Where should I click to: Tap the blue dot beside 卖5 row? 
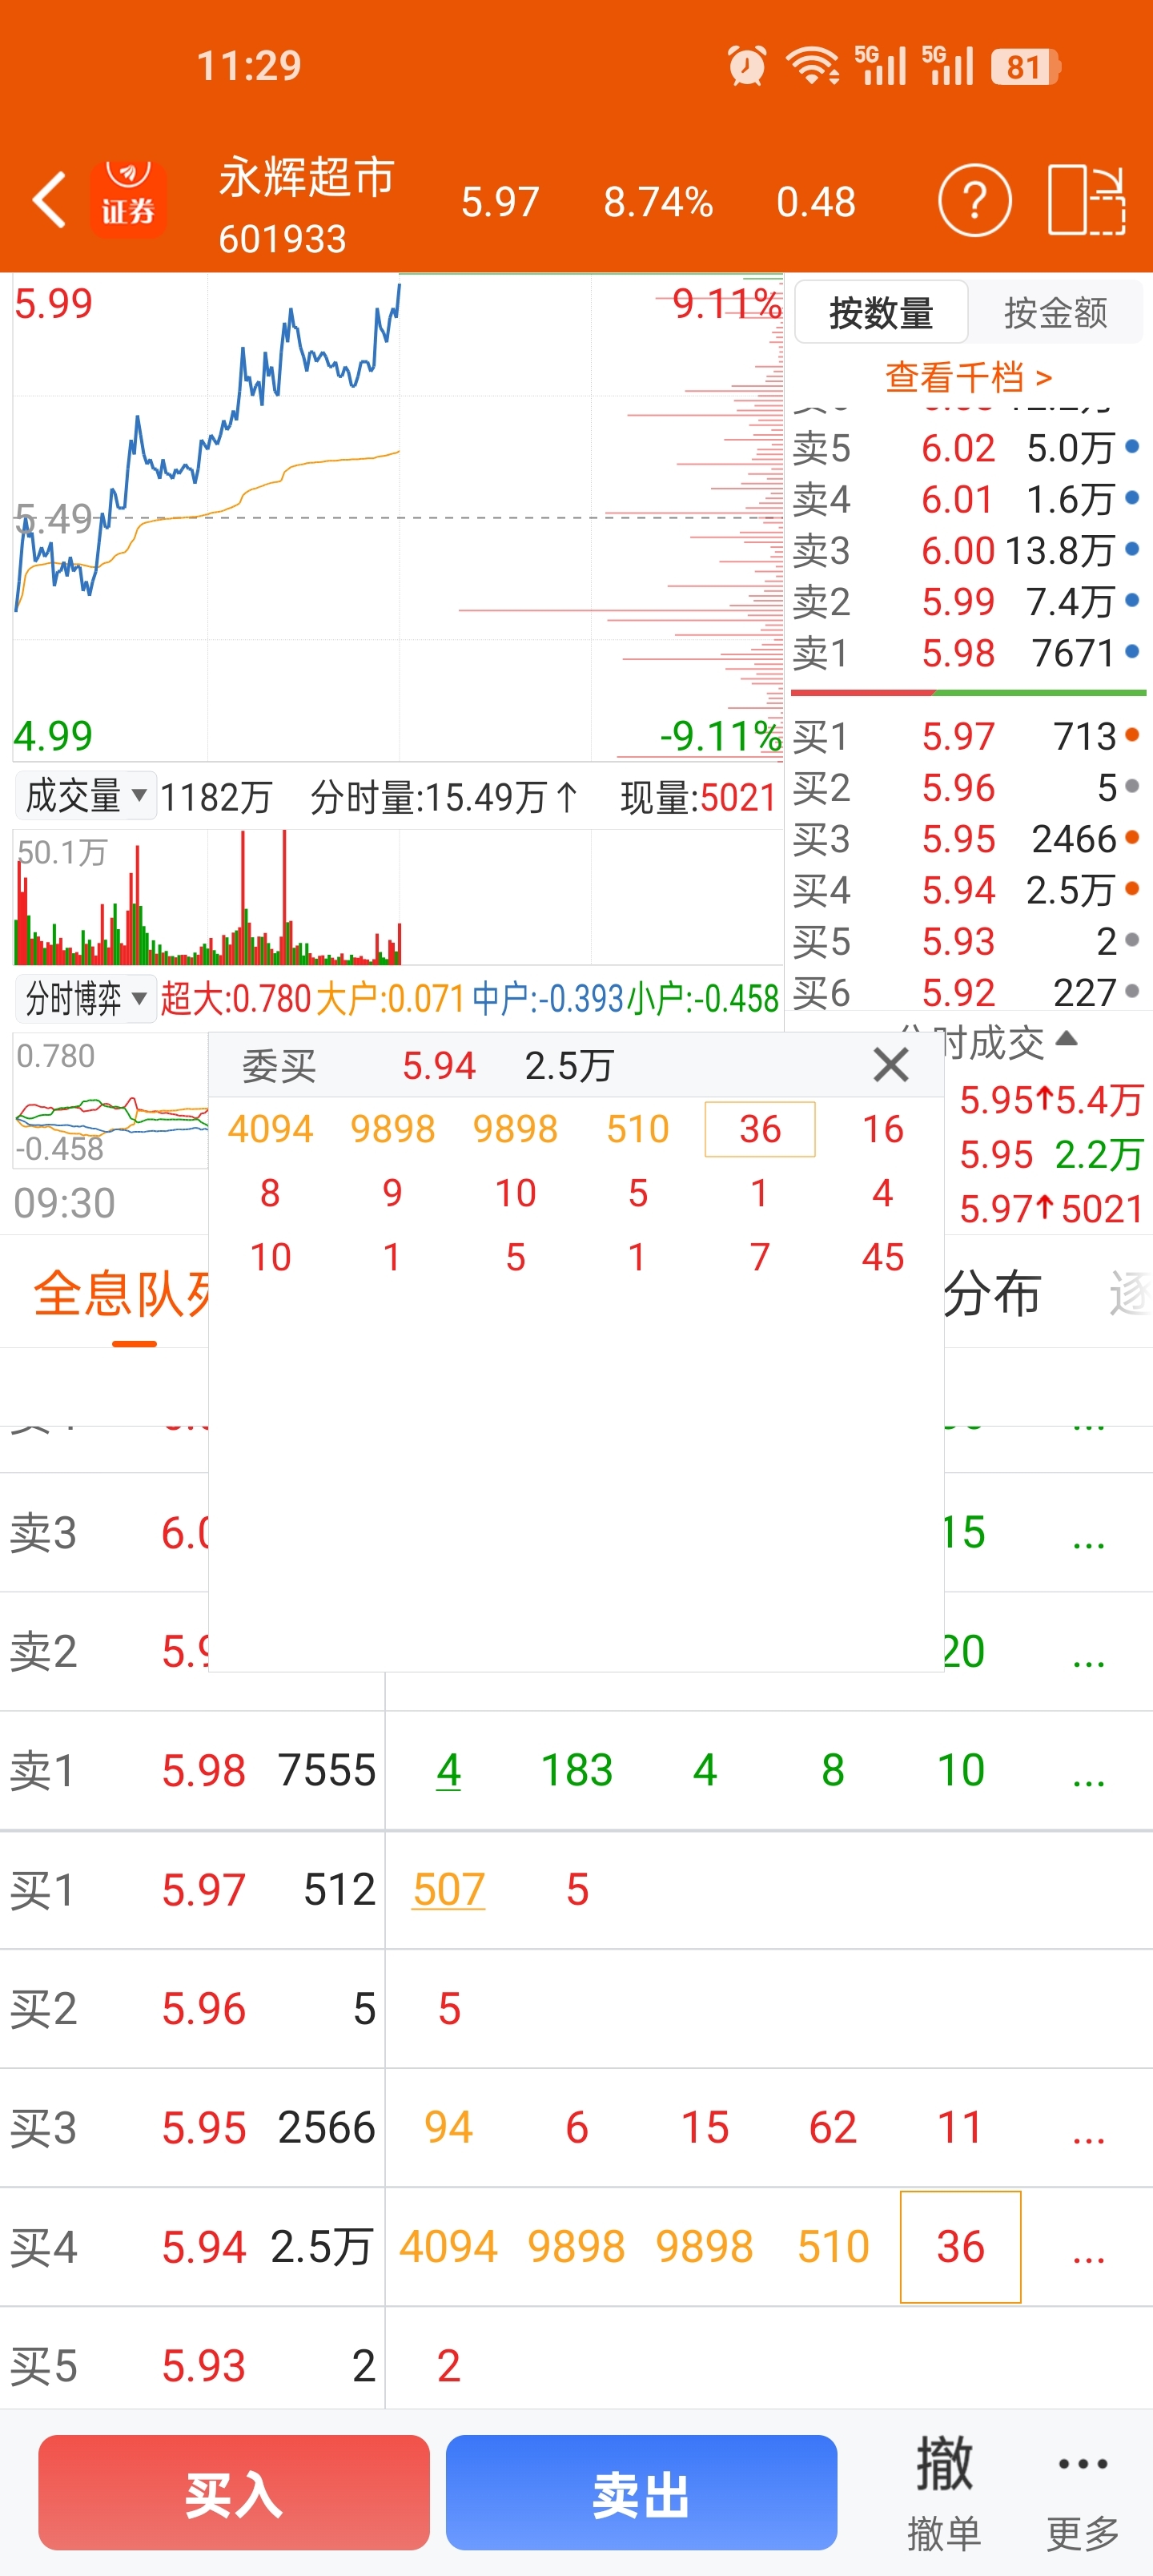point(1132,446)
